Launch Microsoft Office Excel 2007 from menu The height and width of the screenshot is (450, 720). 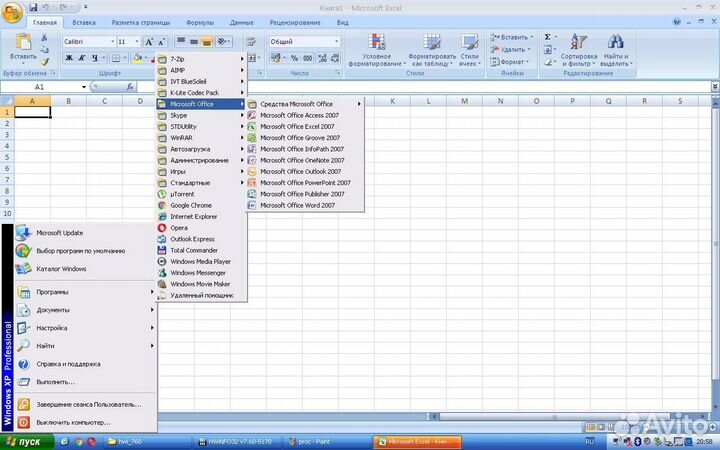[297, 127]
